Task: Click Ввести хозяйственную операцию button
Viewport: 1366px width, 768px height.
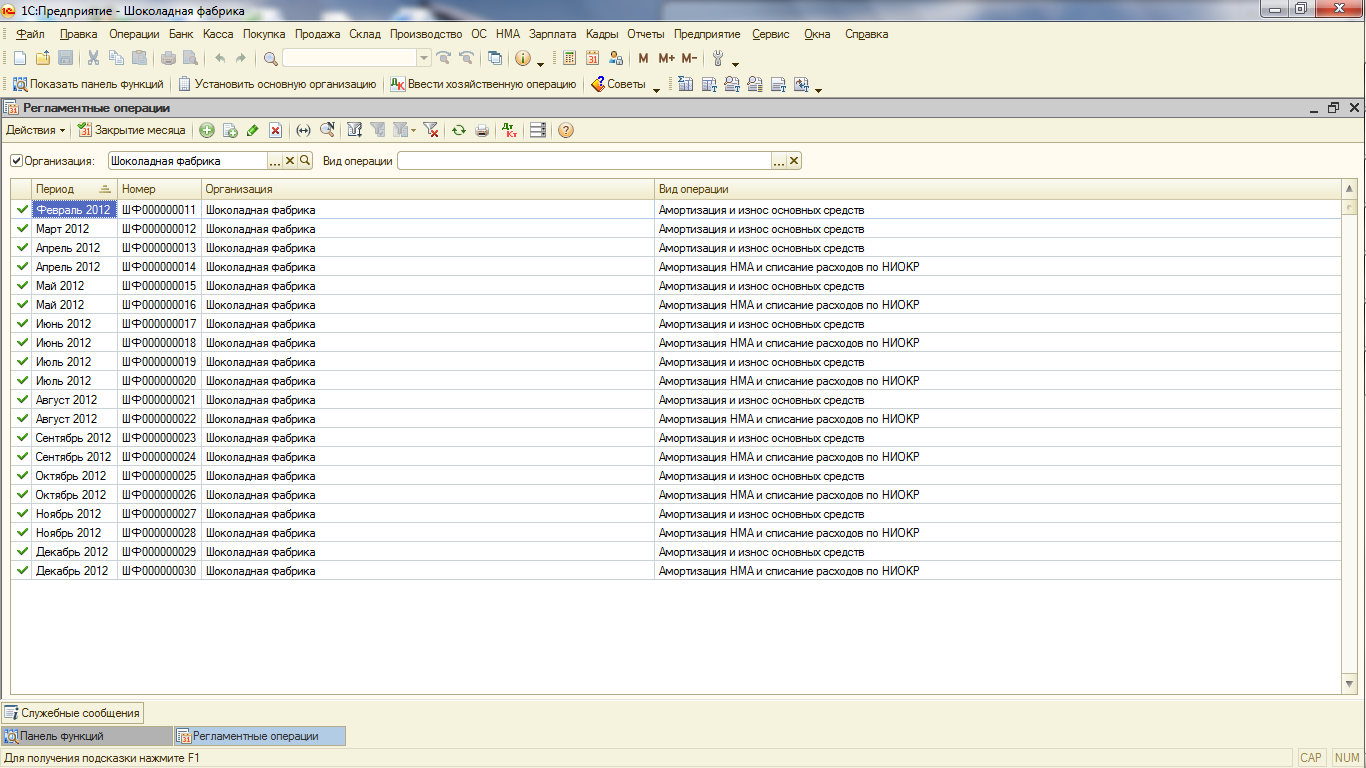Action: tap(483, 85)
